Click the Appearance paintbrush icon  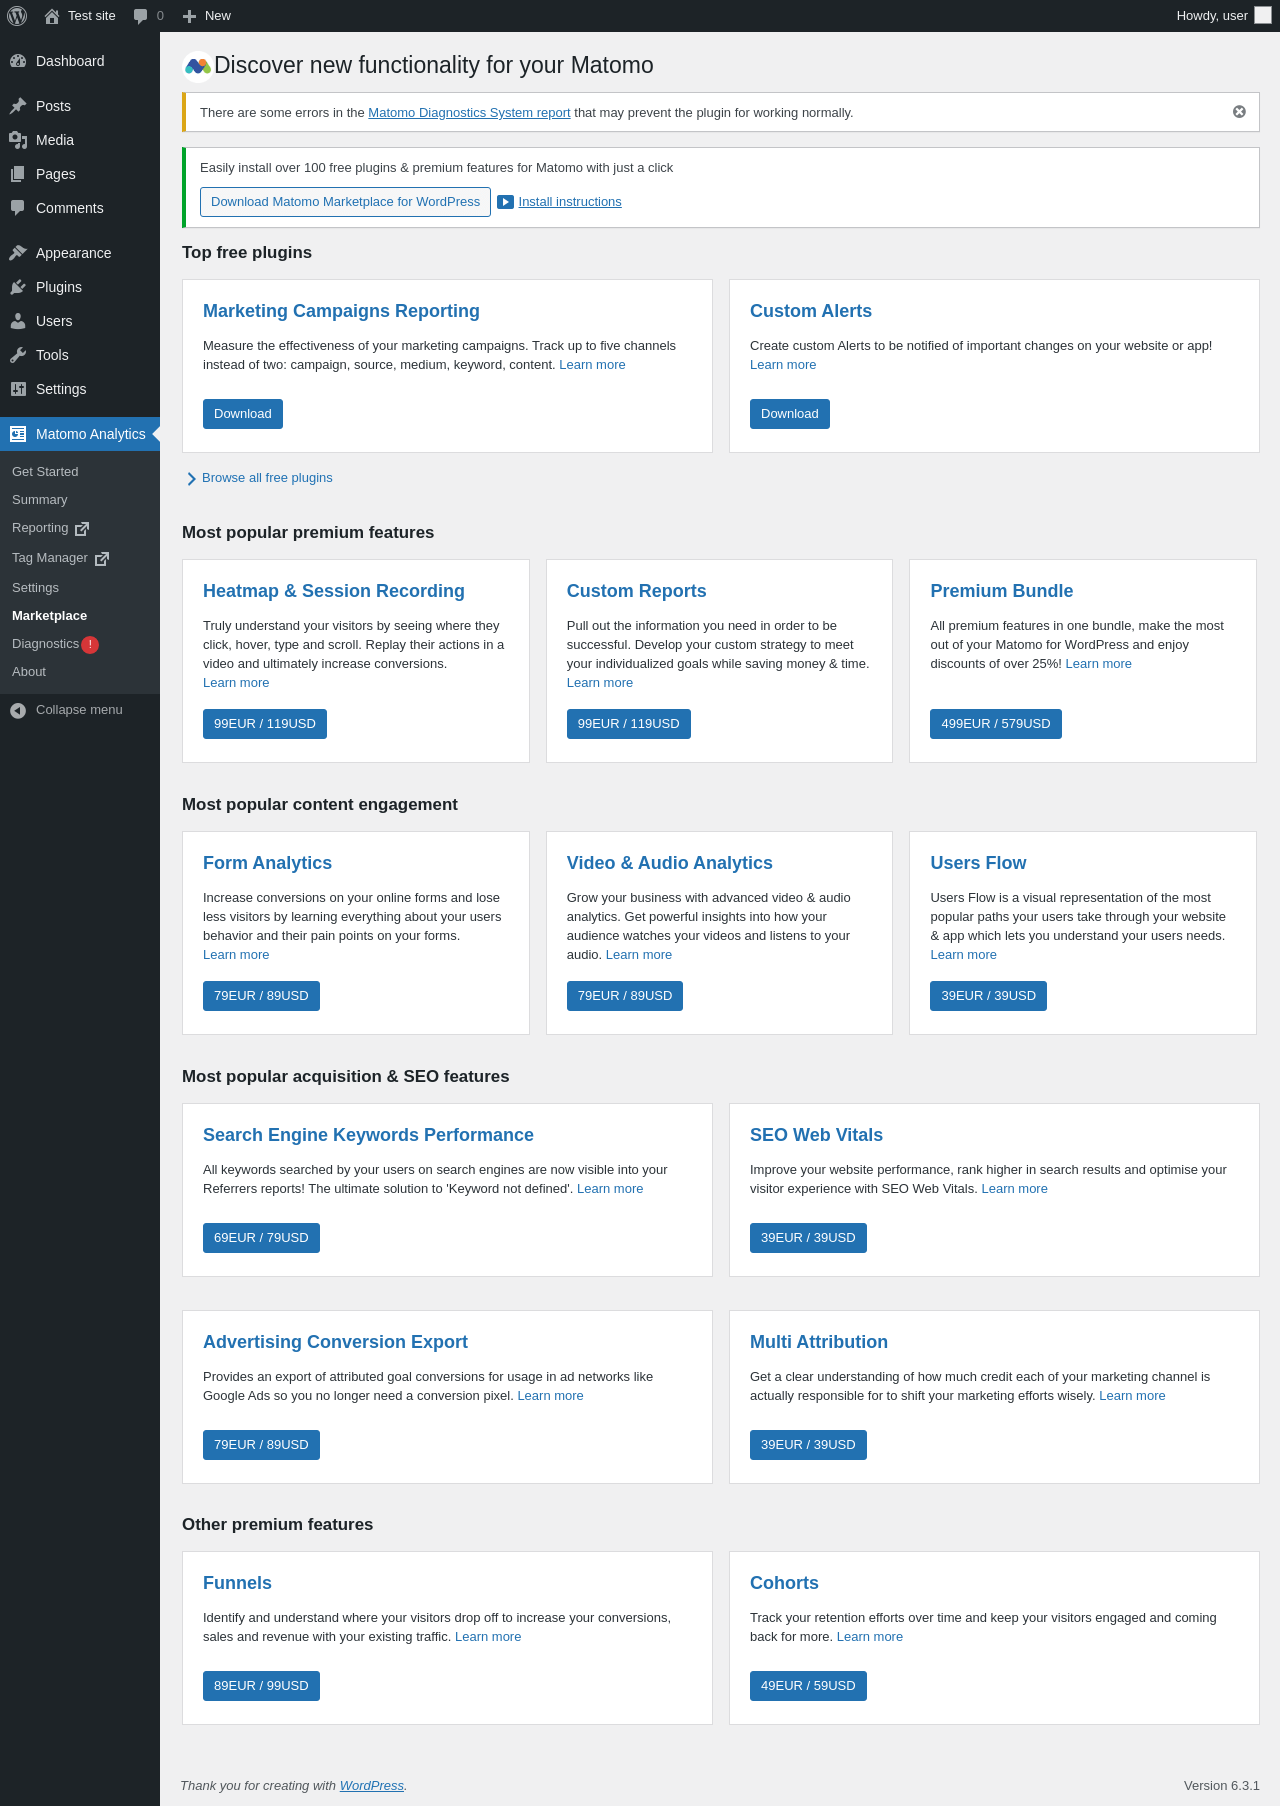pos(18,253)
